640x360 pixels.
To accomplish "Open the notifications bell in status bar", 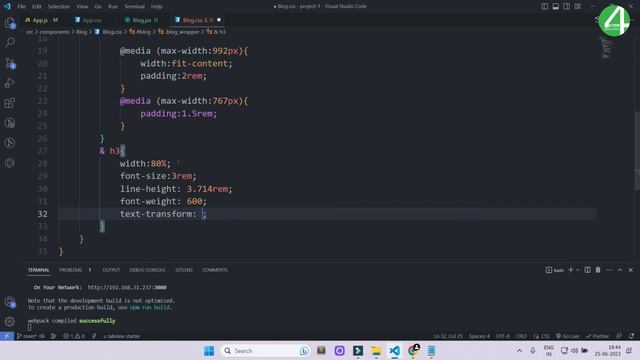I will (631, 336).
